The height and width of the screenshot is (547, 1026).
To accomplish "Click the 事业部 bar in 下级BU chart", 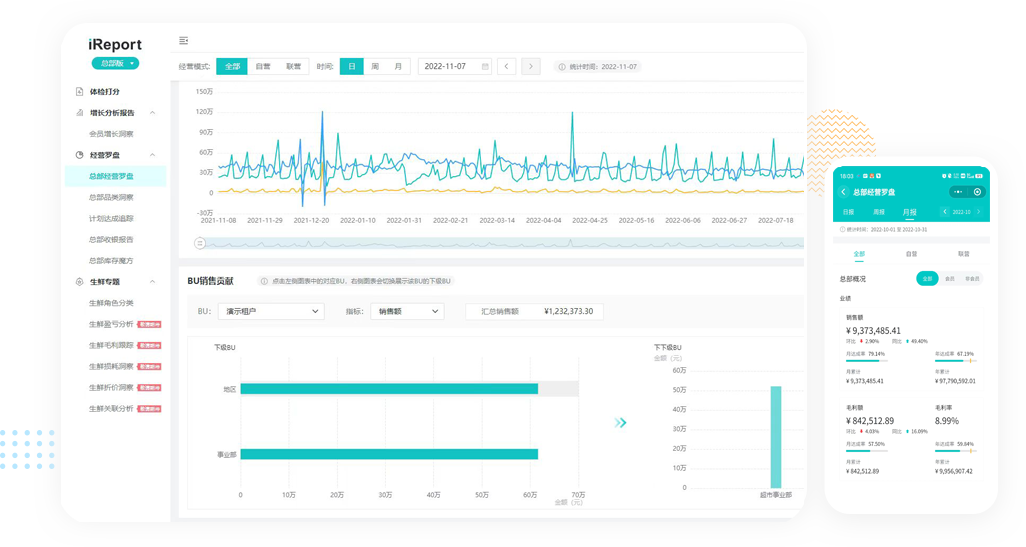I will point(389,454).
